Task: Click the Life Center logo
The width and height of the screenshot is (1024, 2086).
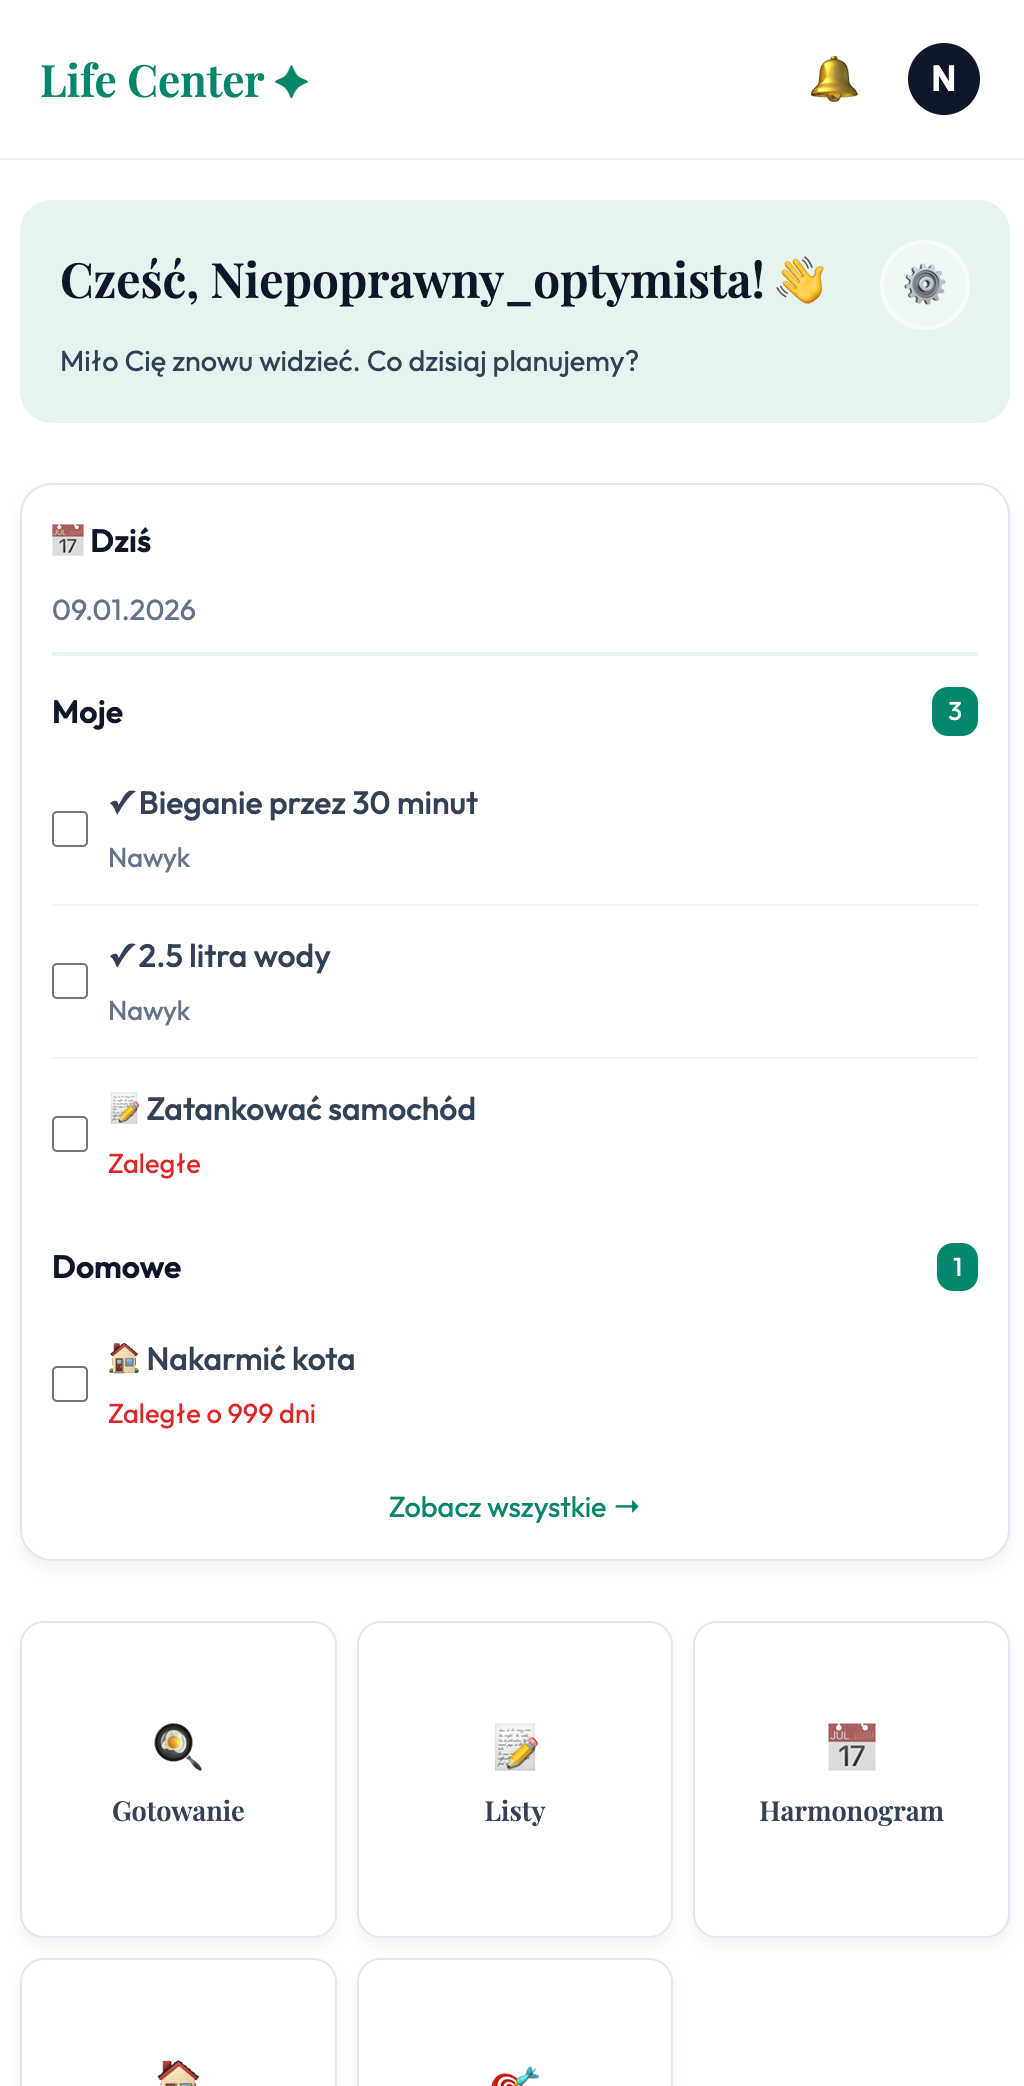Action: tap(172, 80)
